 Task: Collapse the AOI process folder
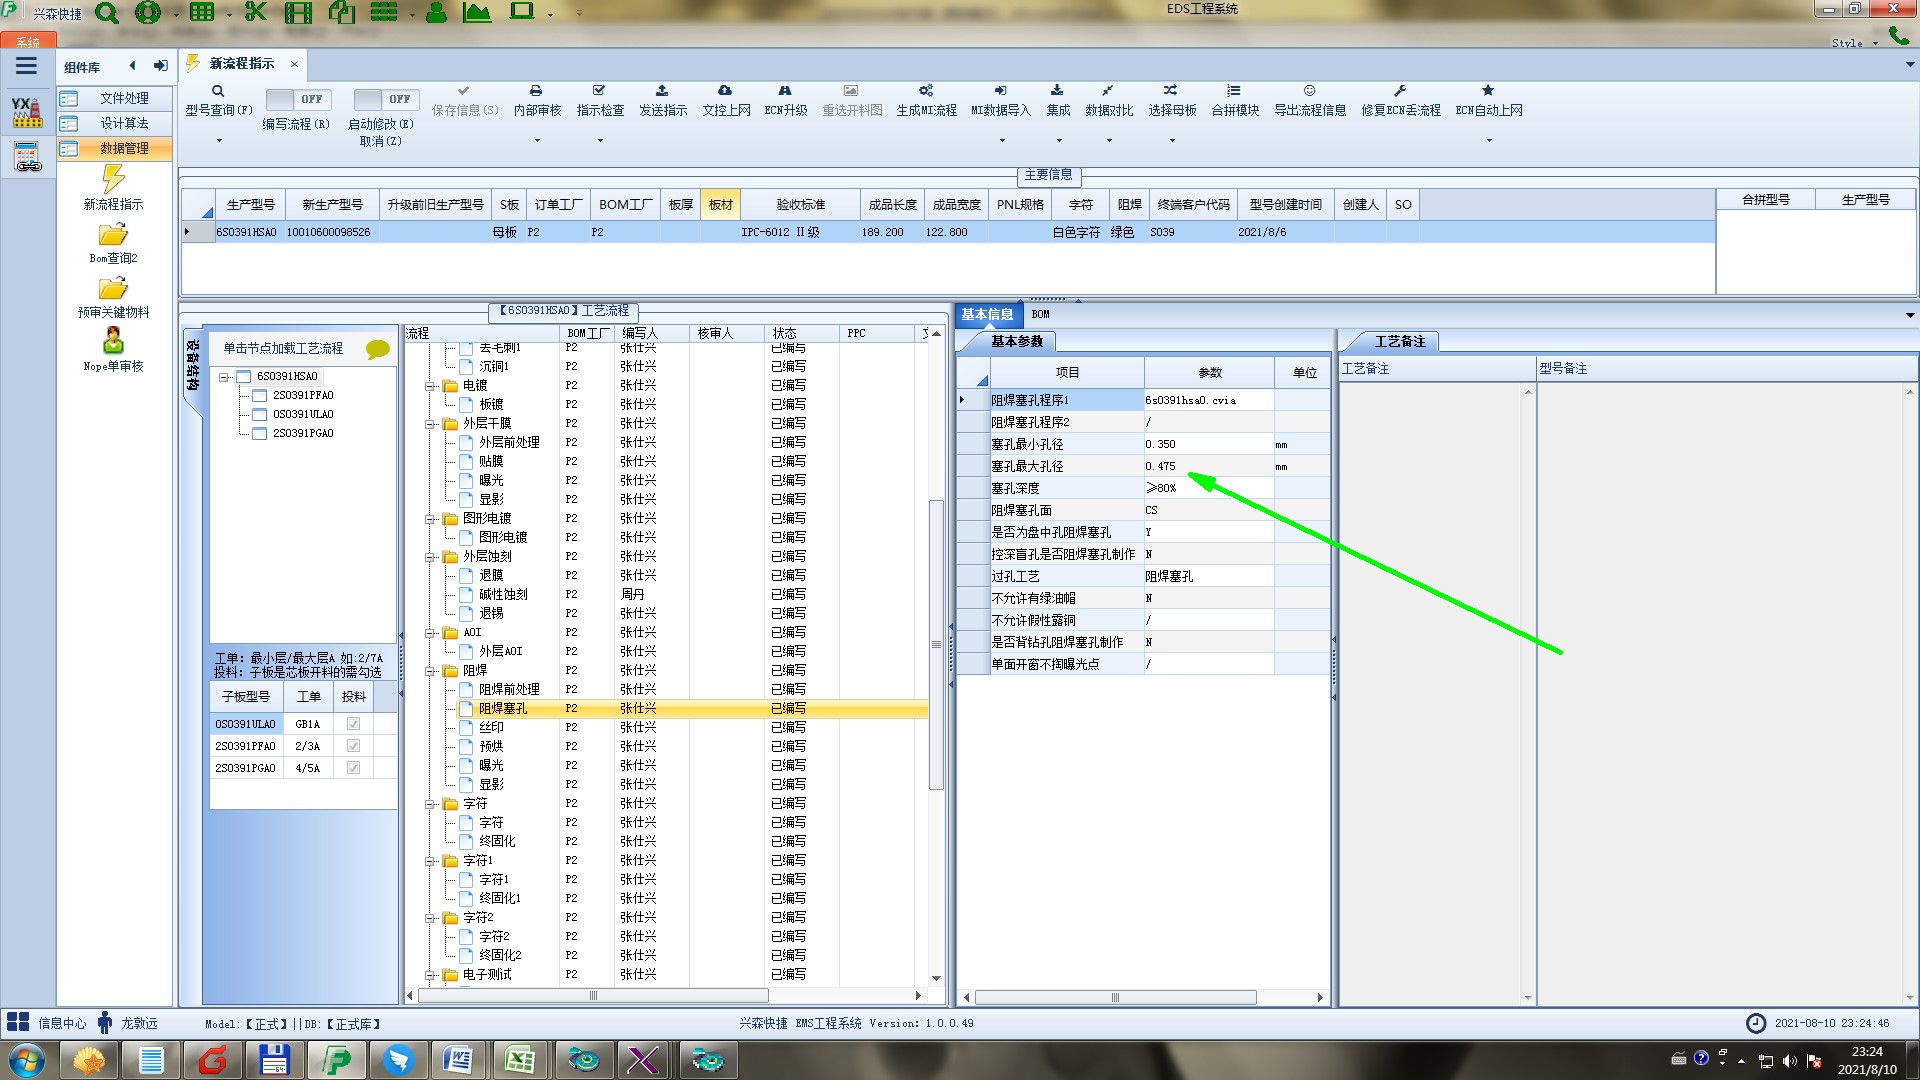coord(430,633)
